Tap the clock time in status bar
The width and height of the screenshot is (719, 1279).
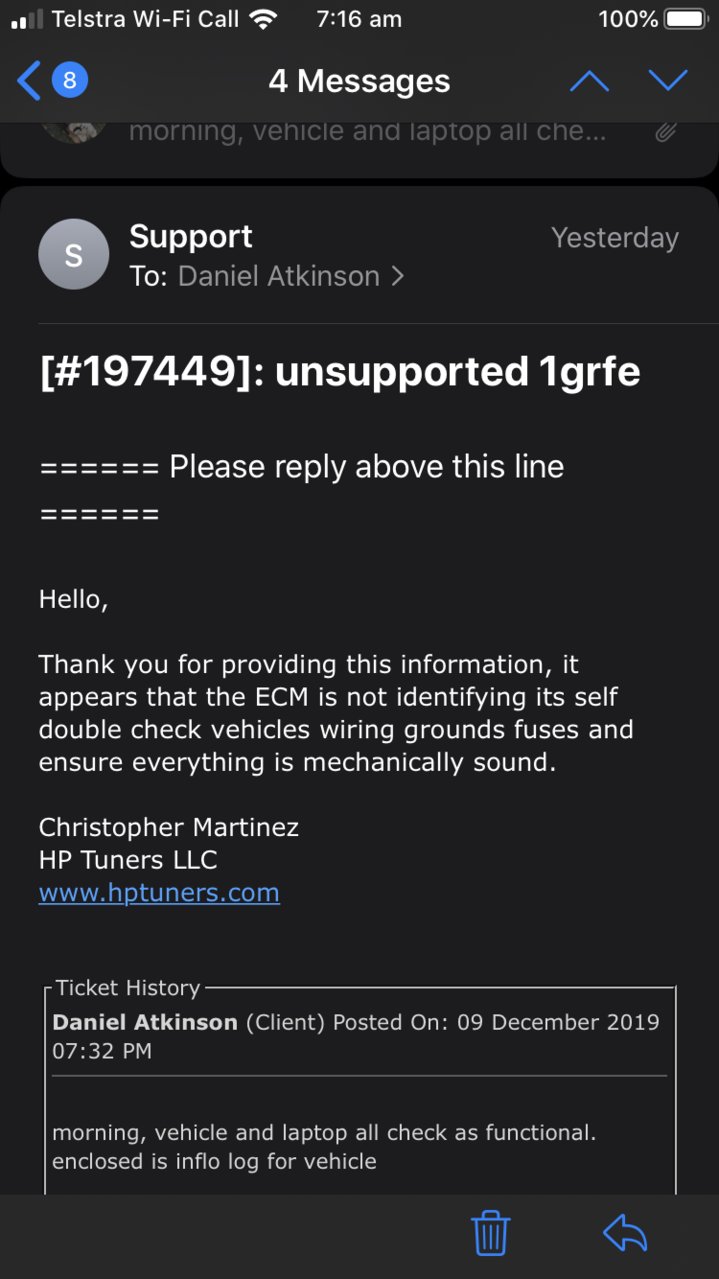tap(358, 19)
